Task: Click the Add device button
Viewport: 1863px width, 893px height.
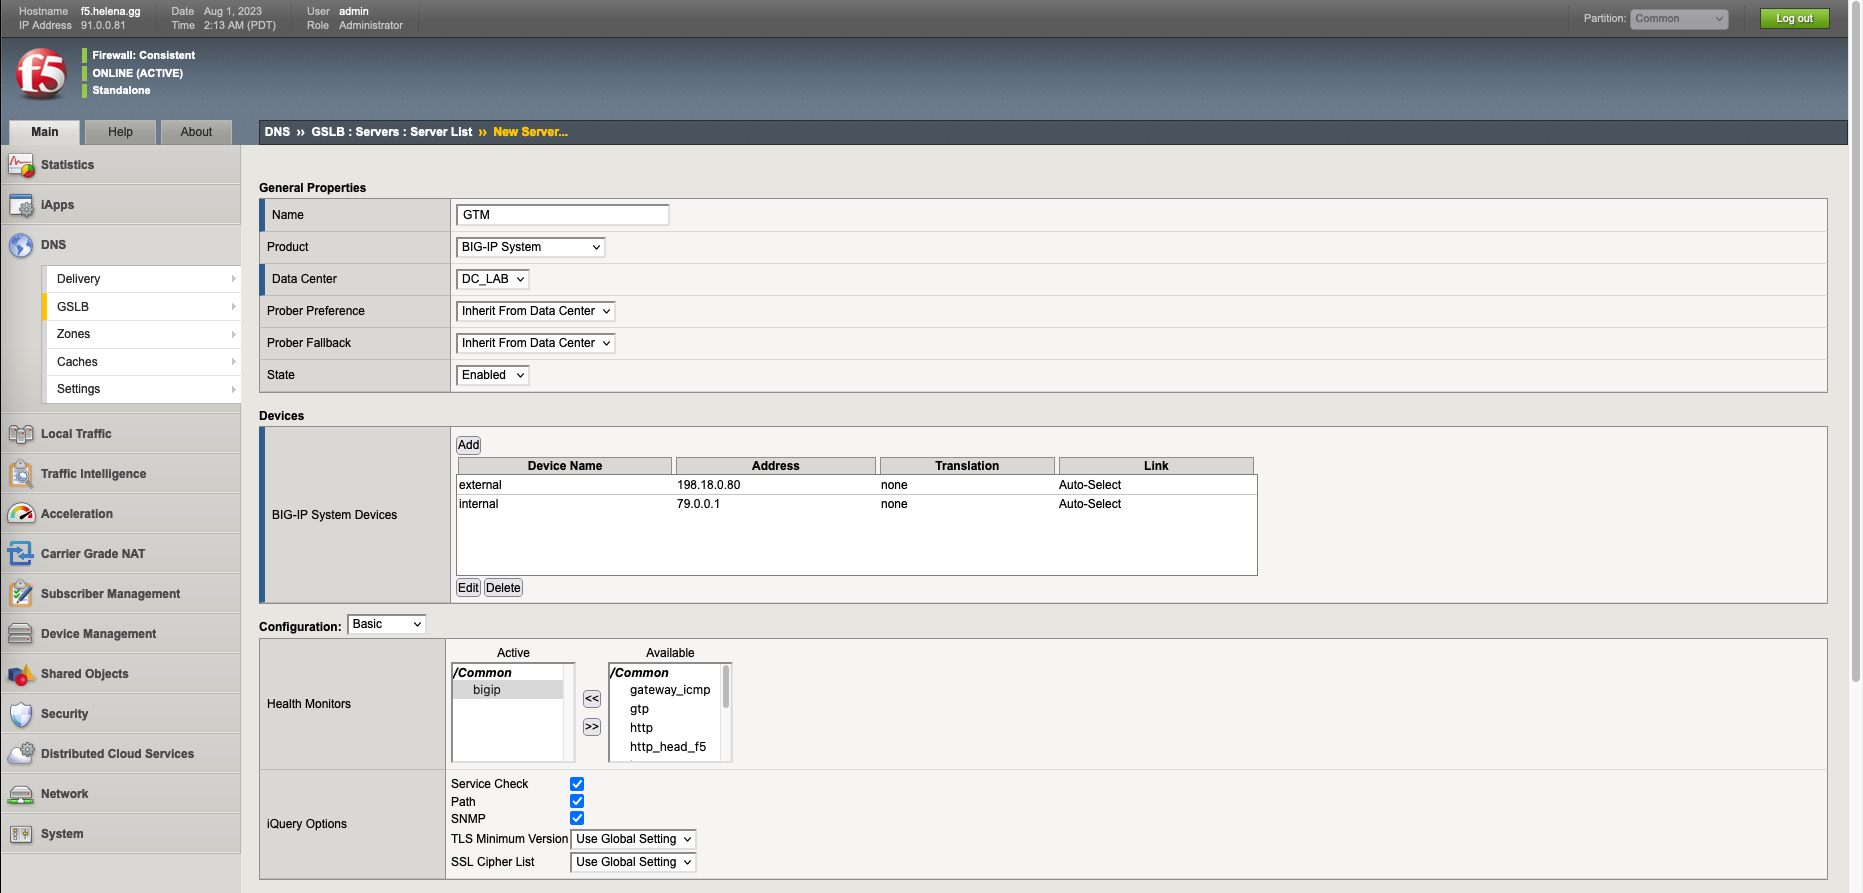Action: pos(468,445)
